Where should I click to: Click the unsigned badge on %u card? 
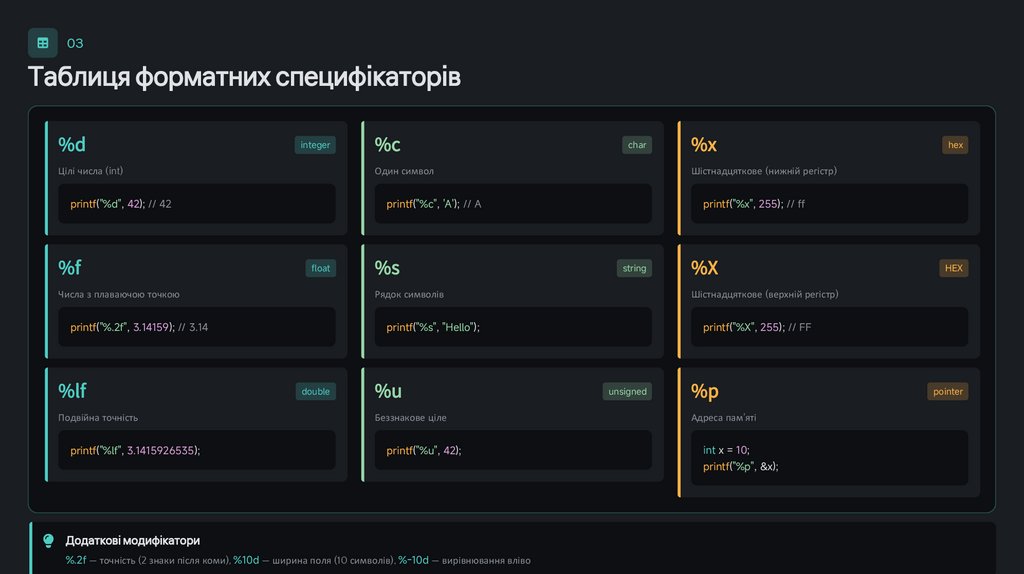pos(627,391)
